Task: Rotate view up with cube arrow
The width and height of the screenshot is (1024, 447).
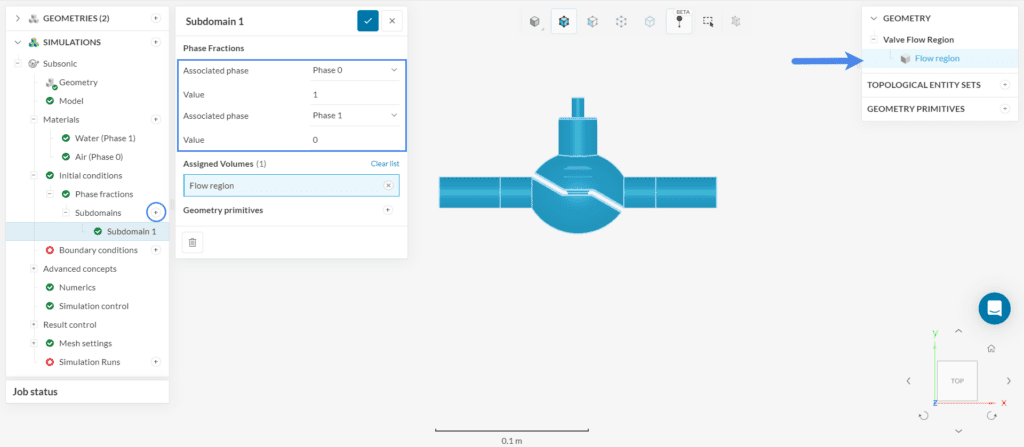Action: (x=958, y=331)
